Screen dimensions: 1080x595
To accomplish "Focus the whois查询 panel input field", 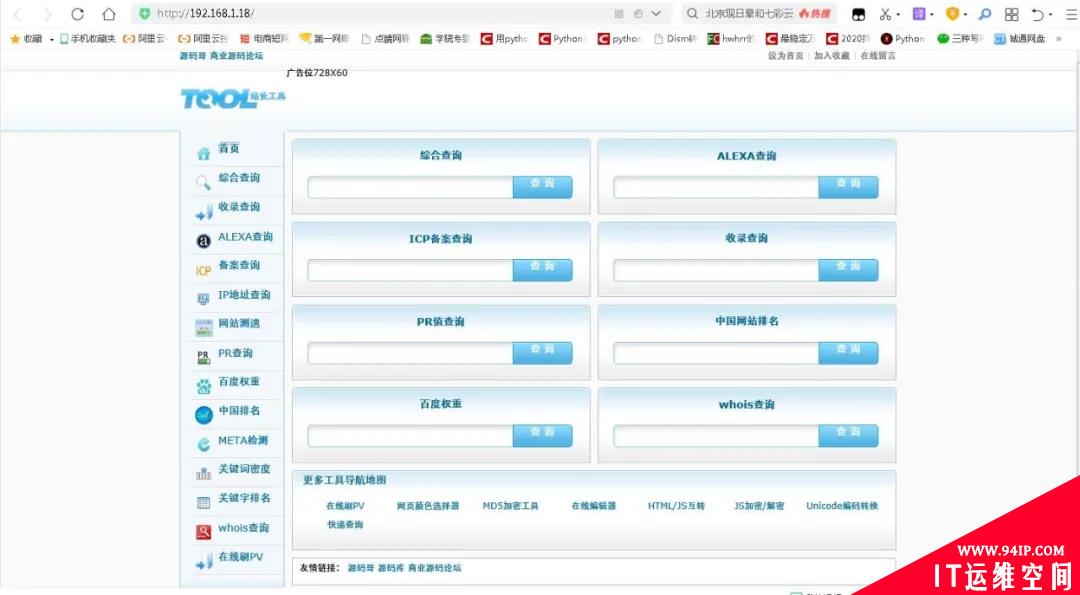I will (x=716, y=435).
